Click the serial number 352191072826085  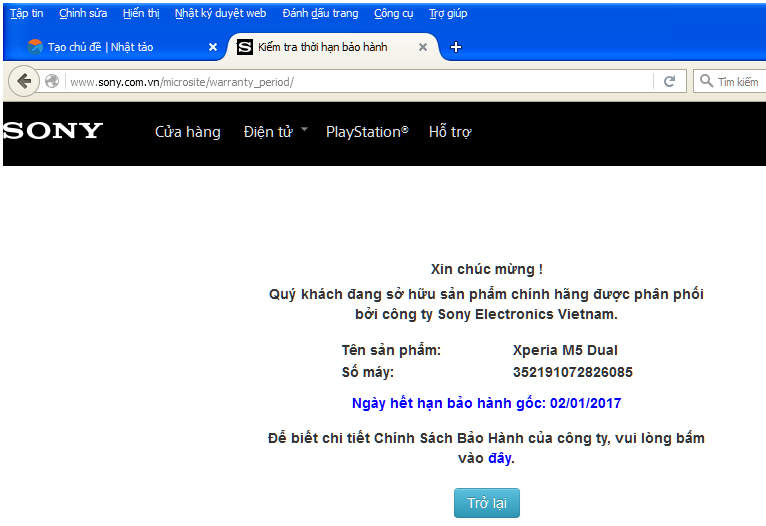click(x=573, y=372)
